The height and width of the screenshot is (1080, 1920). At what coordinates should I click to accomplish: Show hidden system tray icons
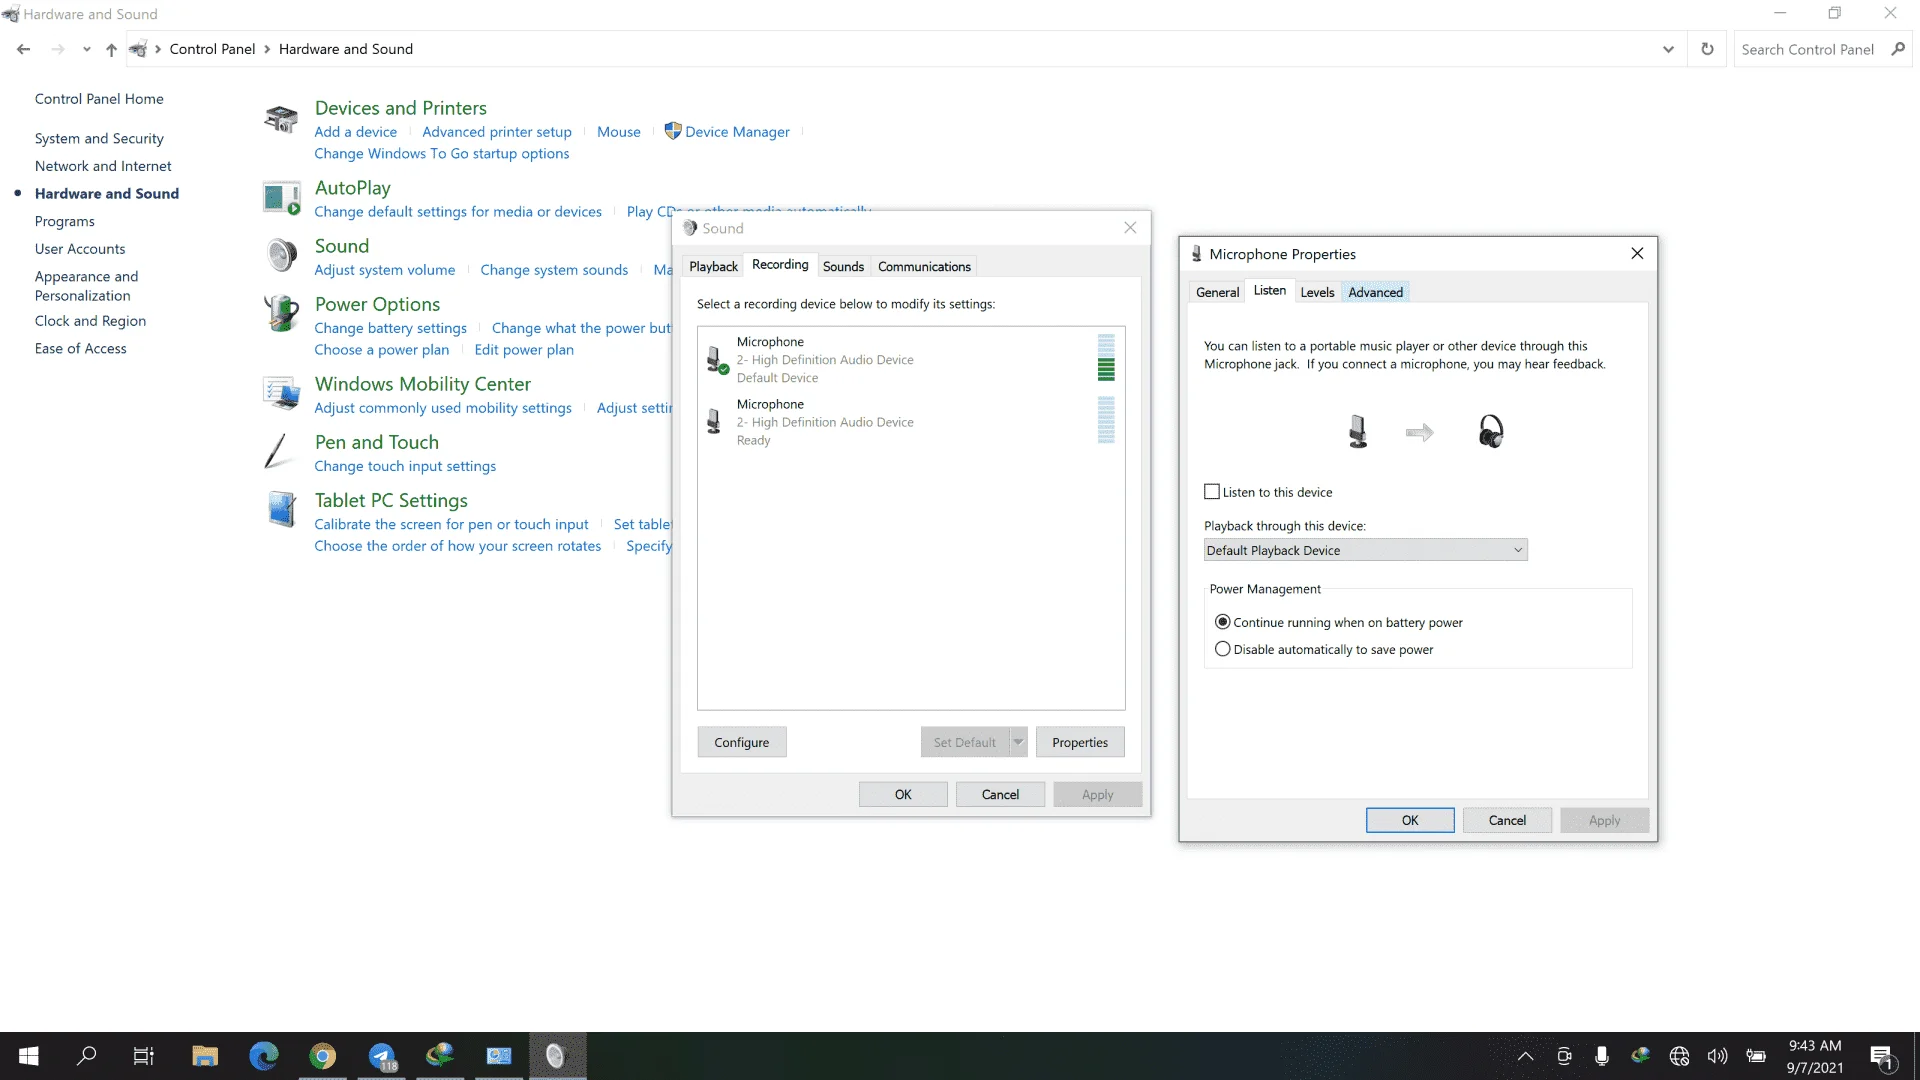(1525, 1056)
